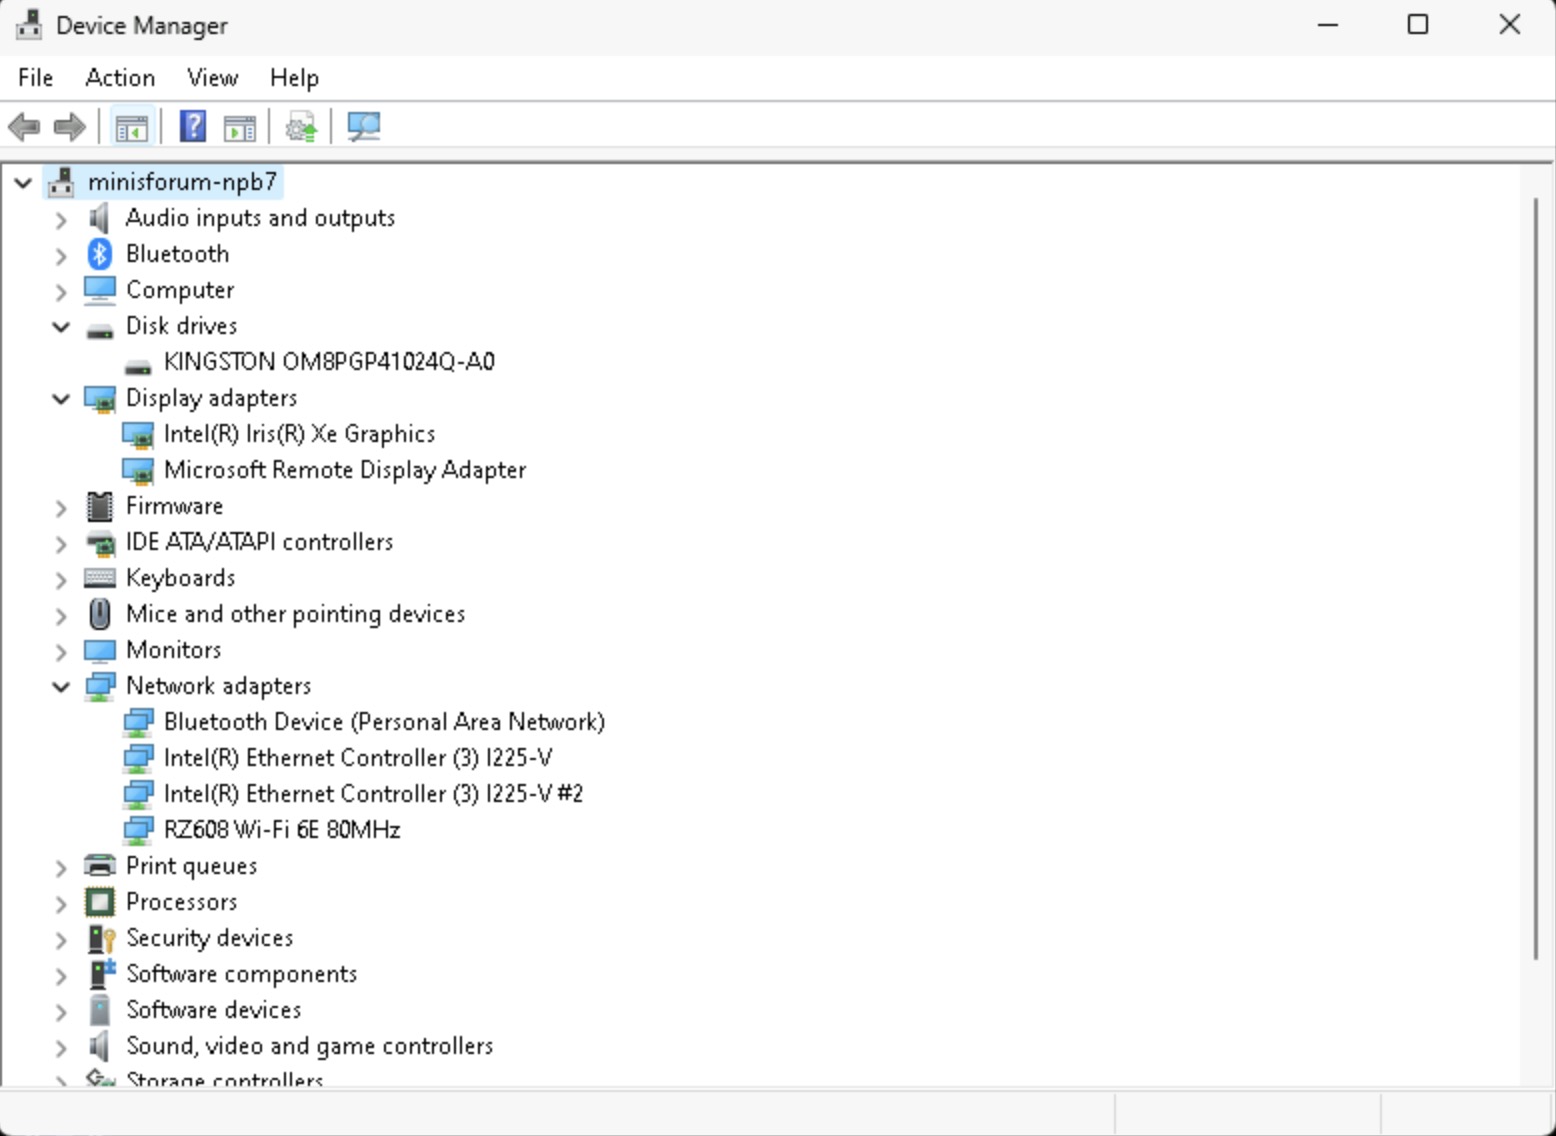
Task: Click the Firmware chip icon
Action: pos(99,506)
